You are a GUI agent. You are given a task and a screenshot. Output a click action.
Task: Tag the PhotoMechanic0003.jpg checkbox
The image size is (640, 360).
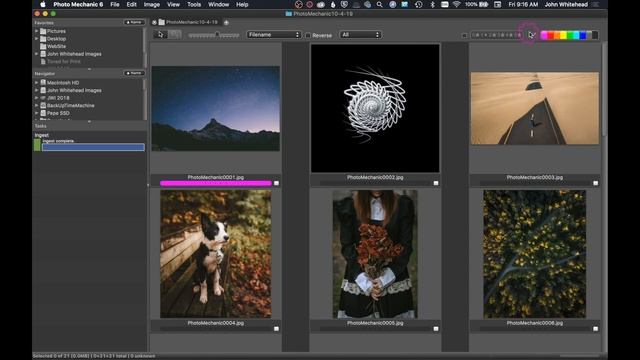point(596,183)
